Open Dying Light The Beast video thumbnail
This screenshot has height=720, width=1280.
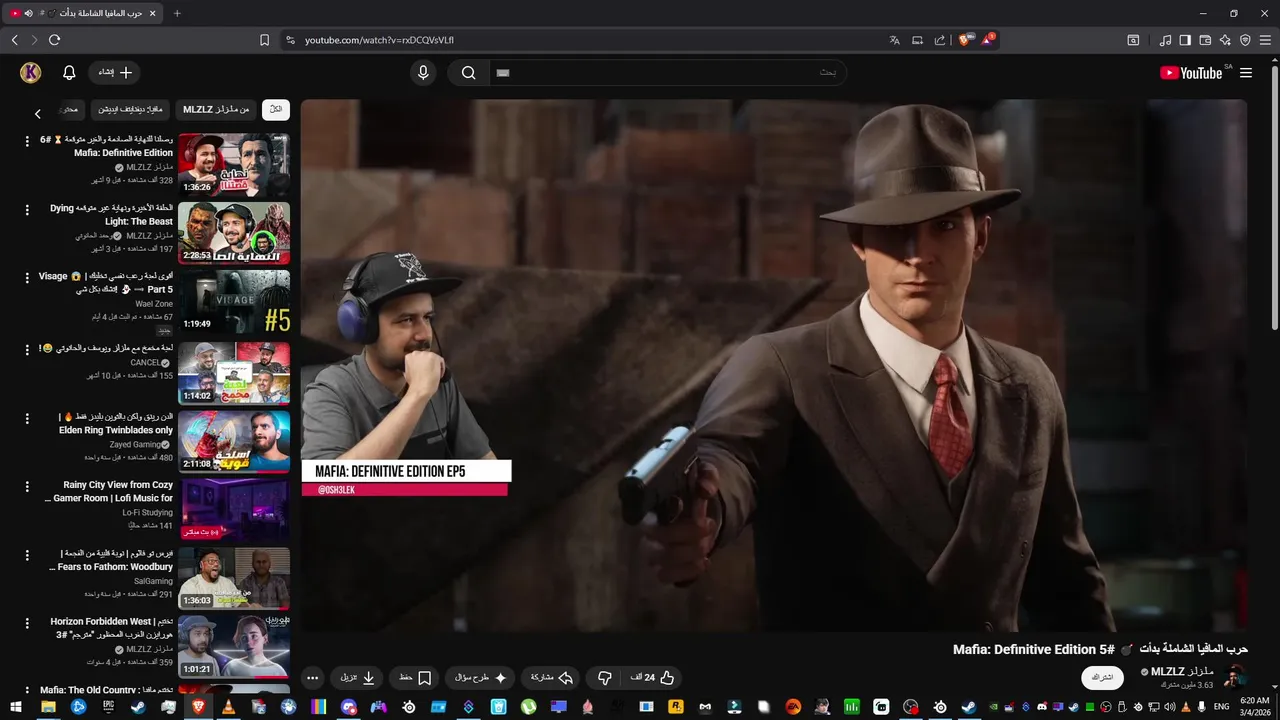(234, 233)
